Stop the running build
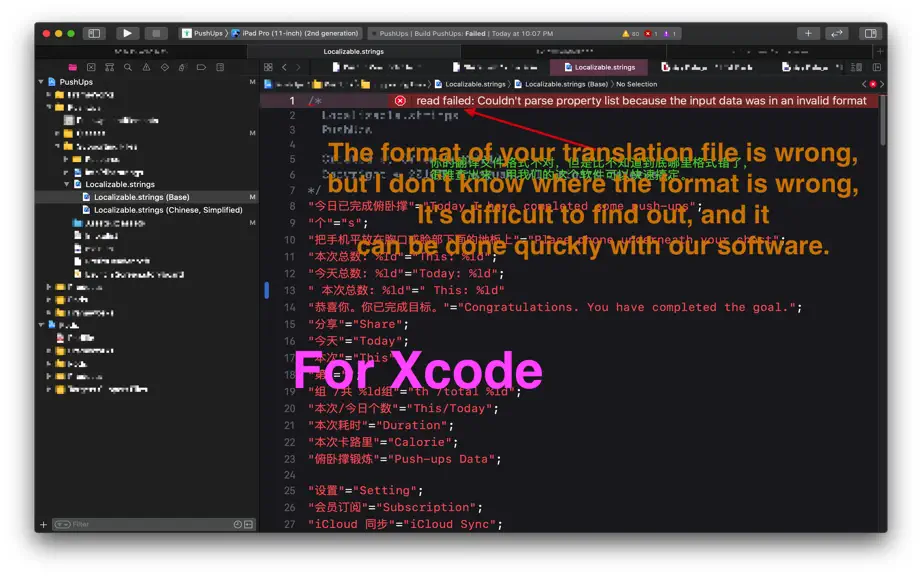The width and height of the screenshot is (922, 576). (x=156, y=34)
